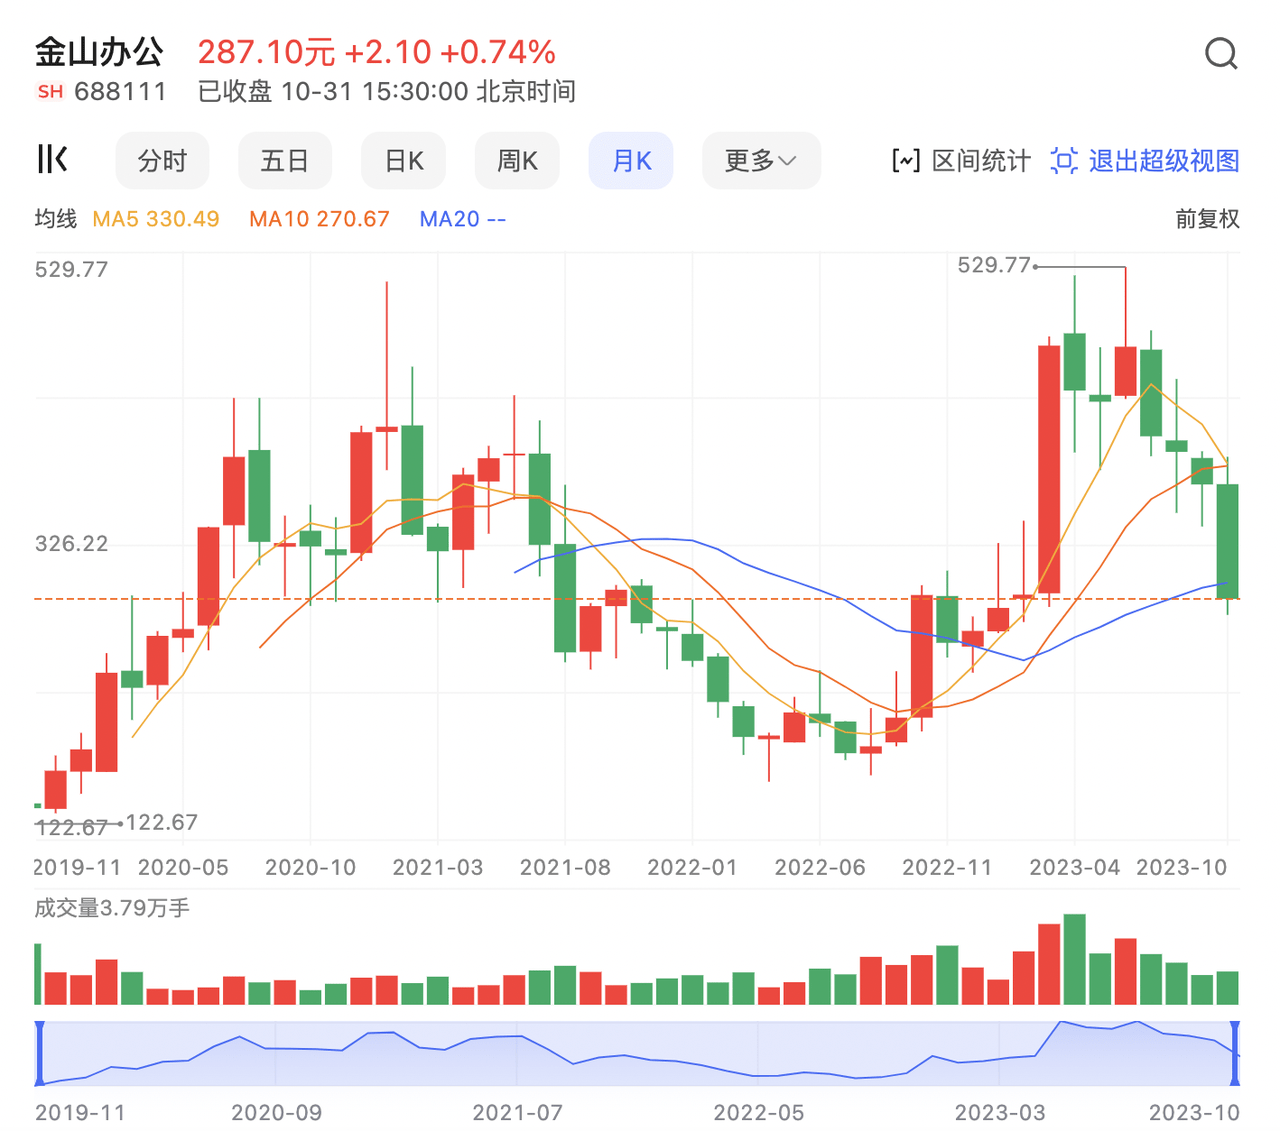Image resolution: width=1280 pixels, height=1131 pixels.
Task: Click the close time 已收盘 10-31 15:30:00
Action: tap(333, 92)
